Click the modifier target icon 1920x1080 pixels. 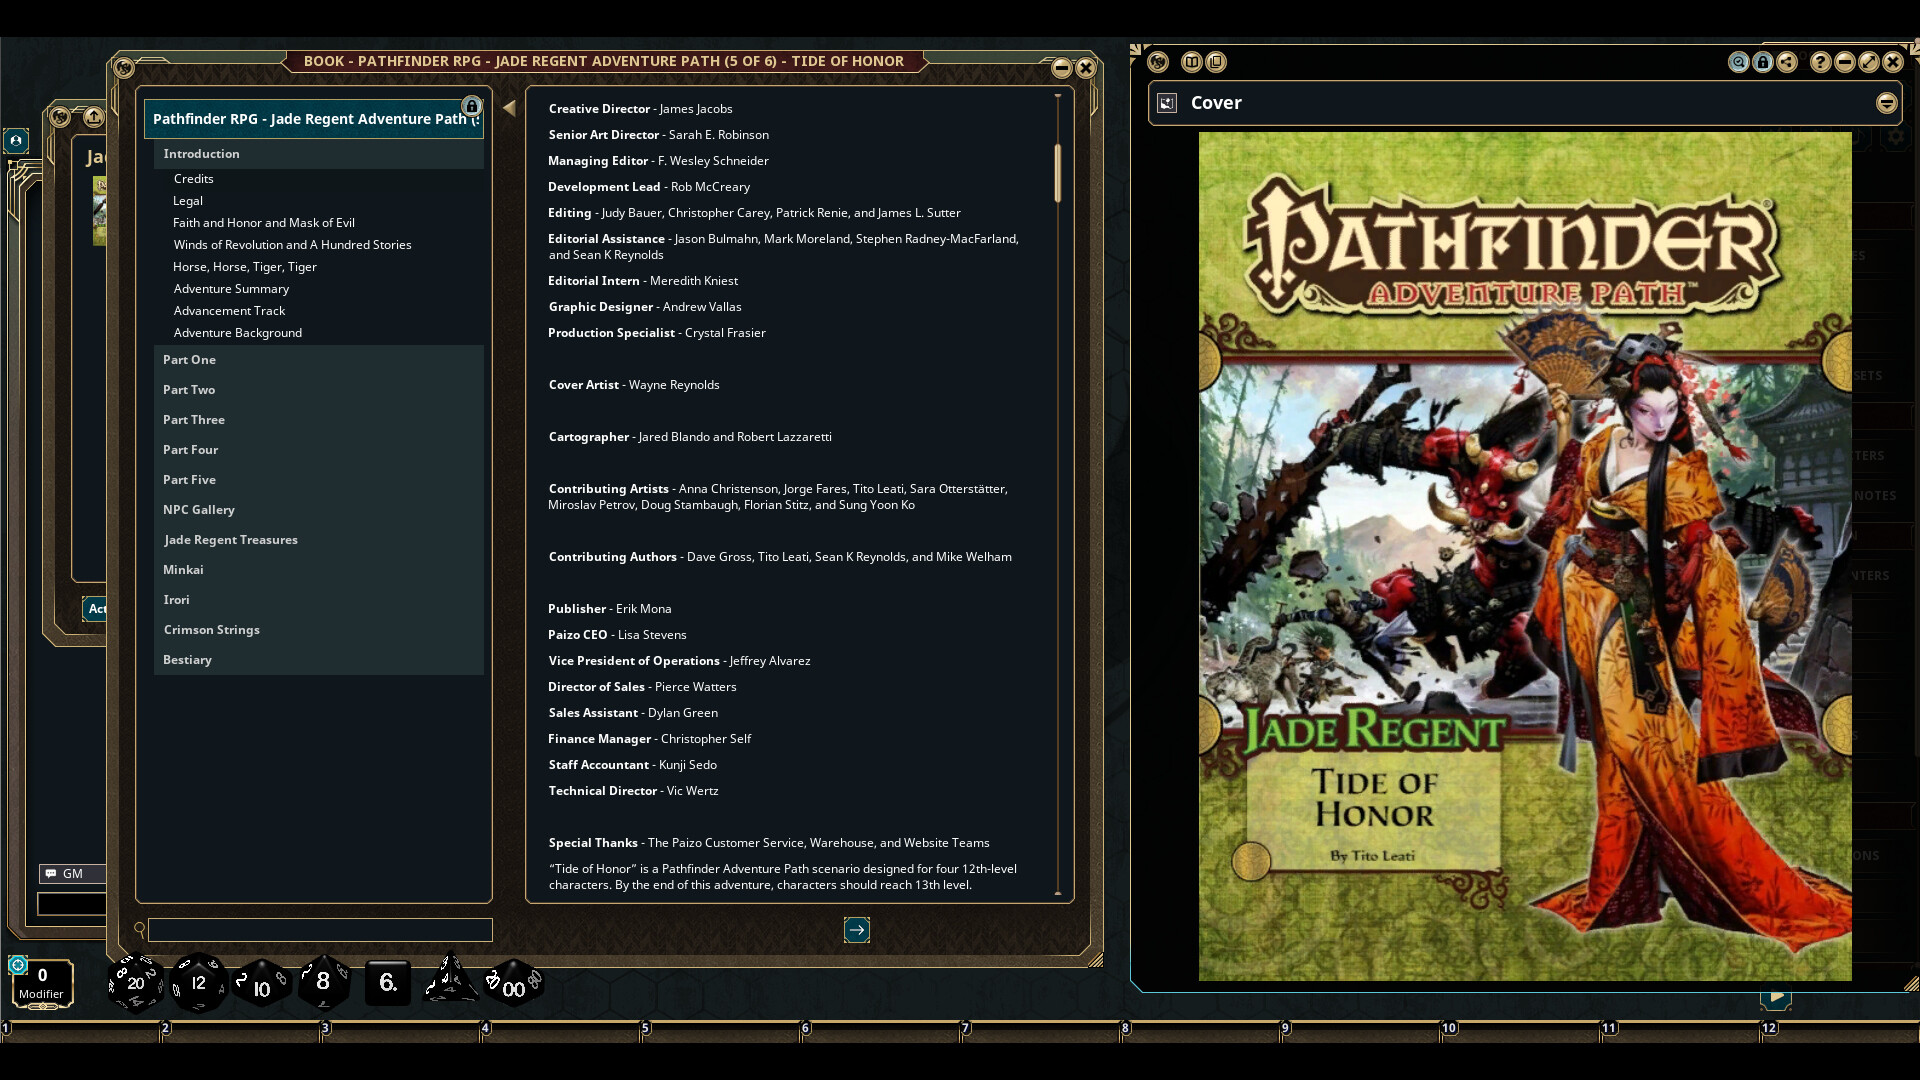[x=18, y=965]
